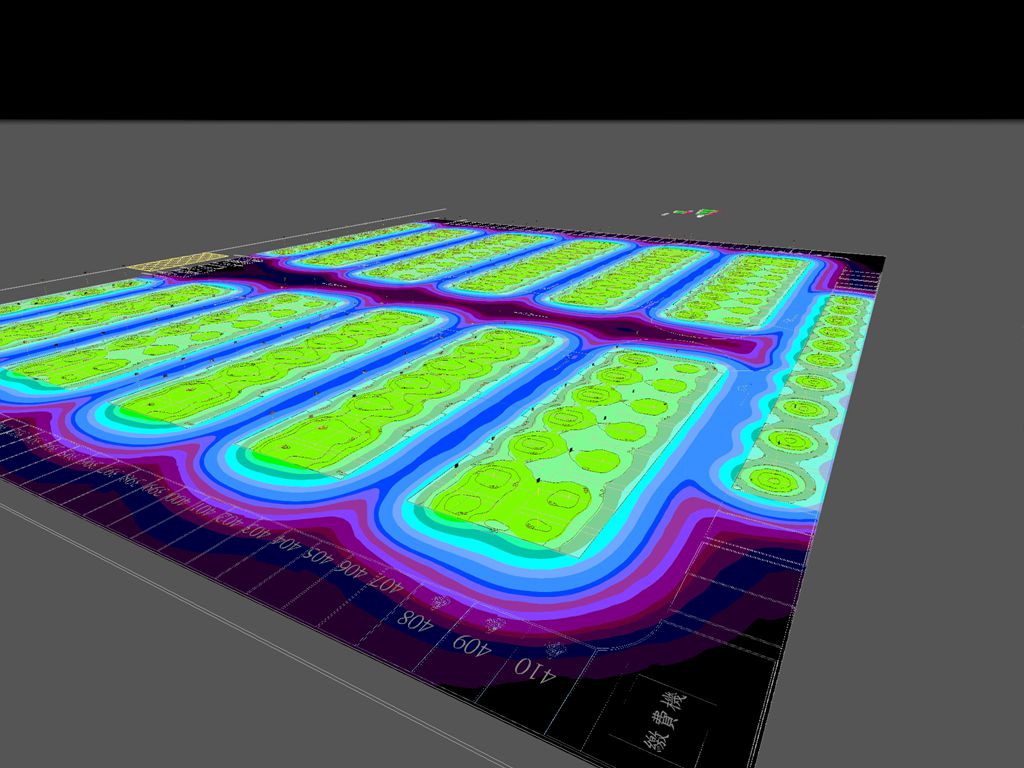
Task: Click the small symbol above slot 410
Action: pyautogui.click(x=557, y=650)
